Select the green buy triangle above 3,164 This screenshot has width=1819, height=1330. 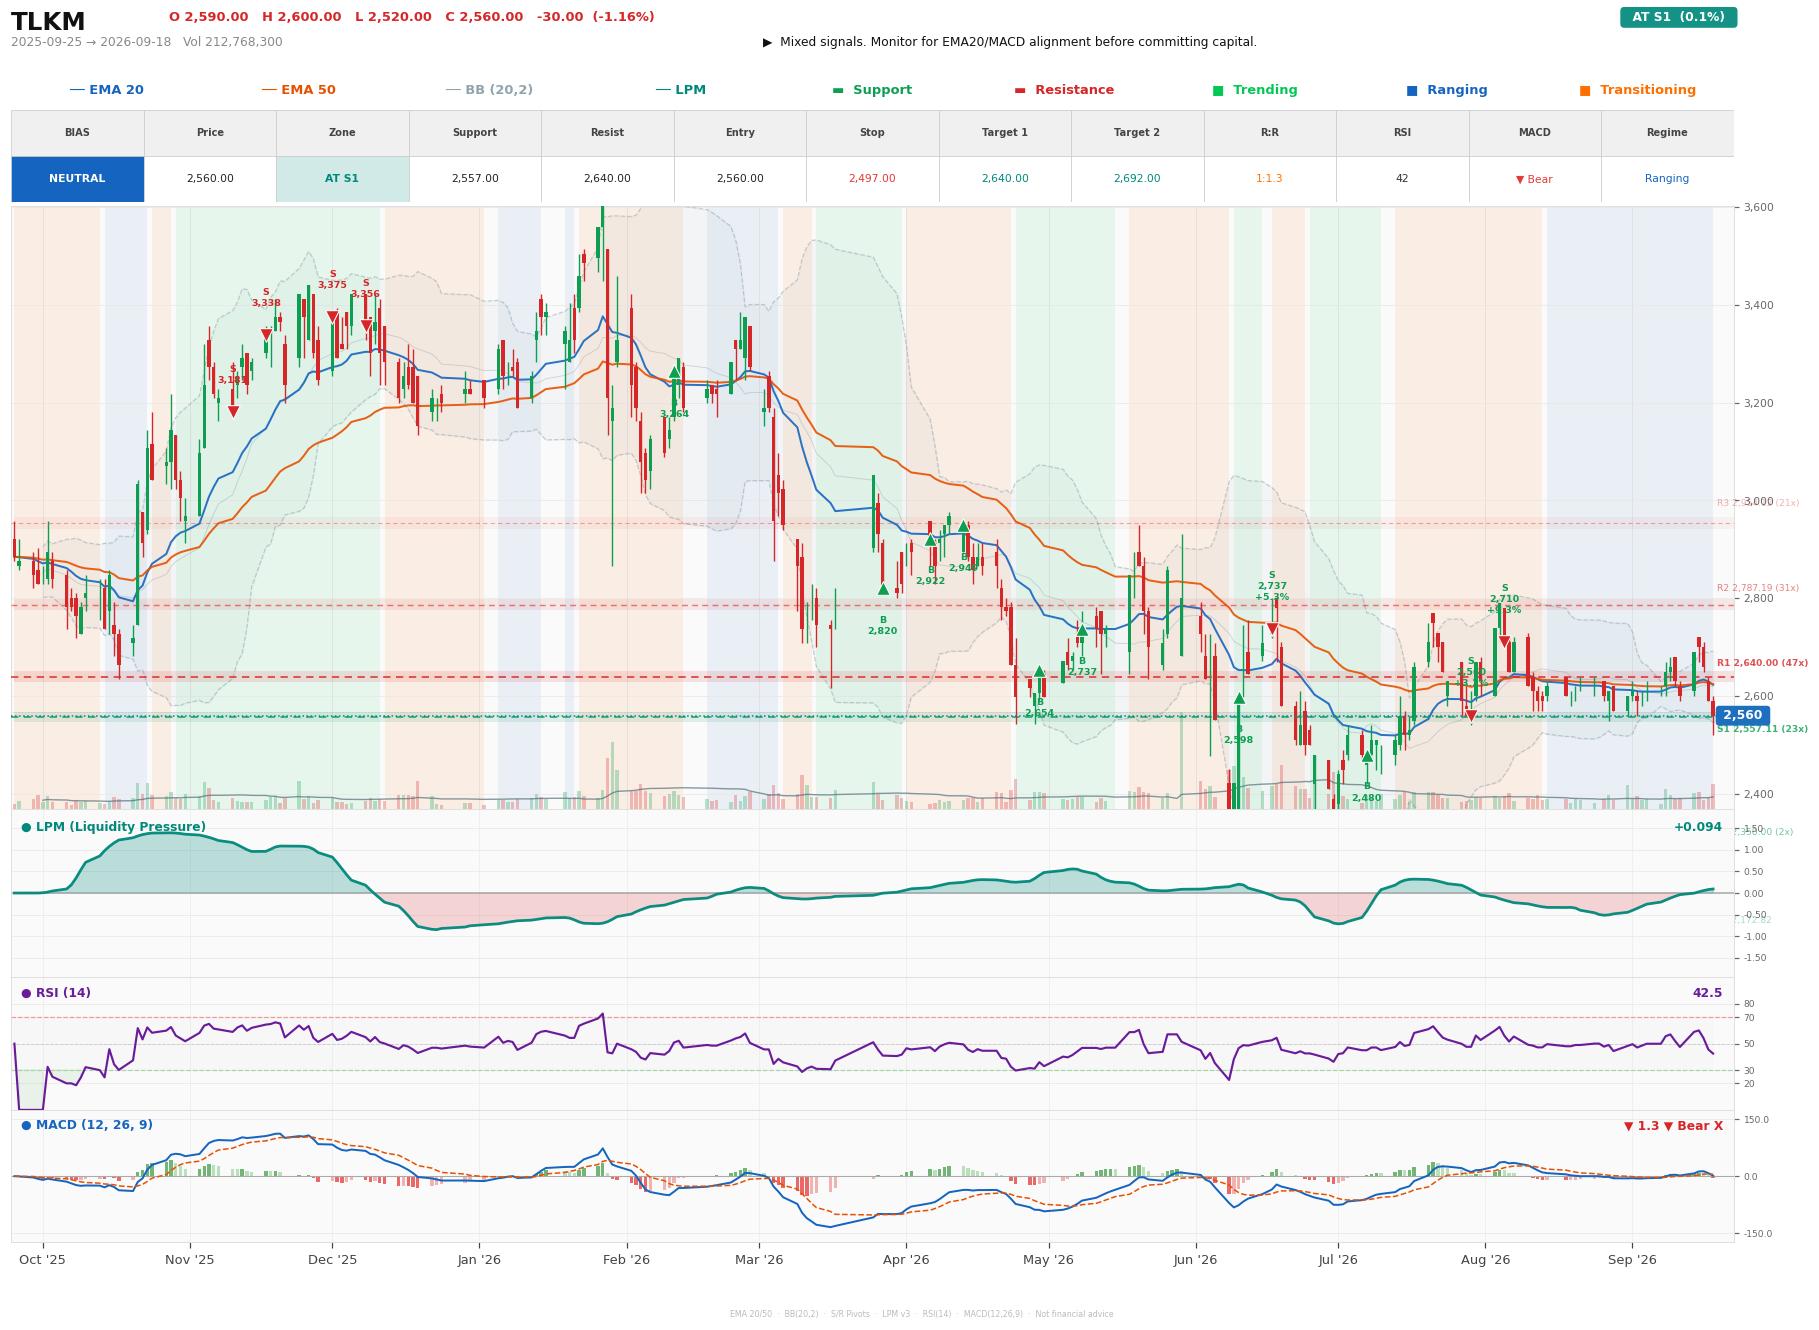(674, 372)
